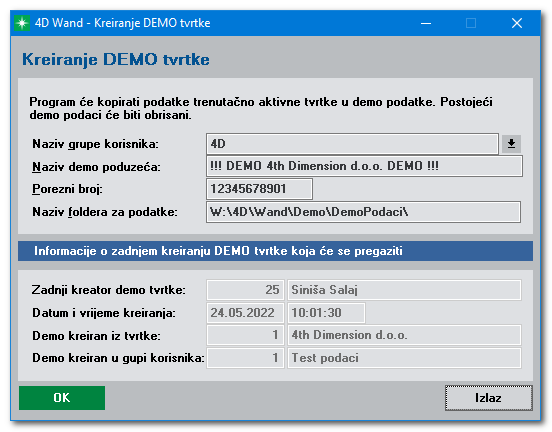
Task: Select the creation time field 10:01:30
Action: [326, 313]
